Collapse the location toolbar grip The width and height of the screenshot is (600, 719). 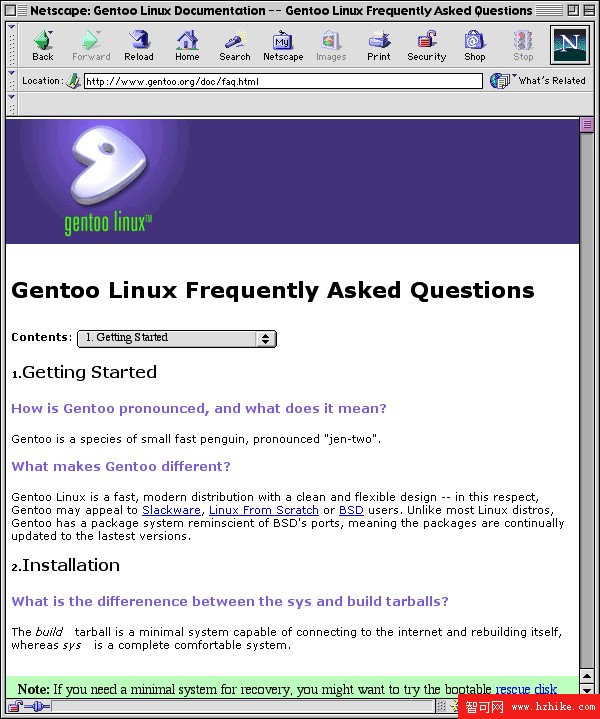point(11,81)
